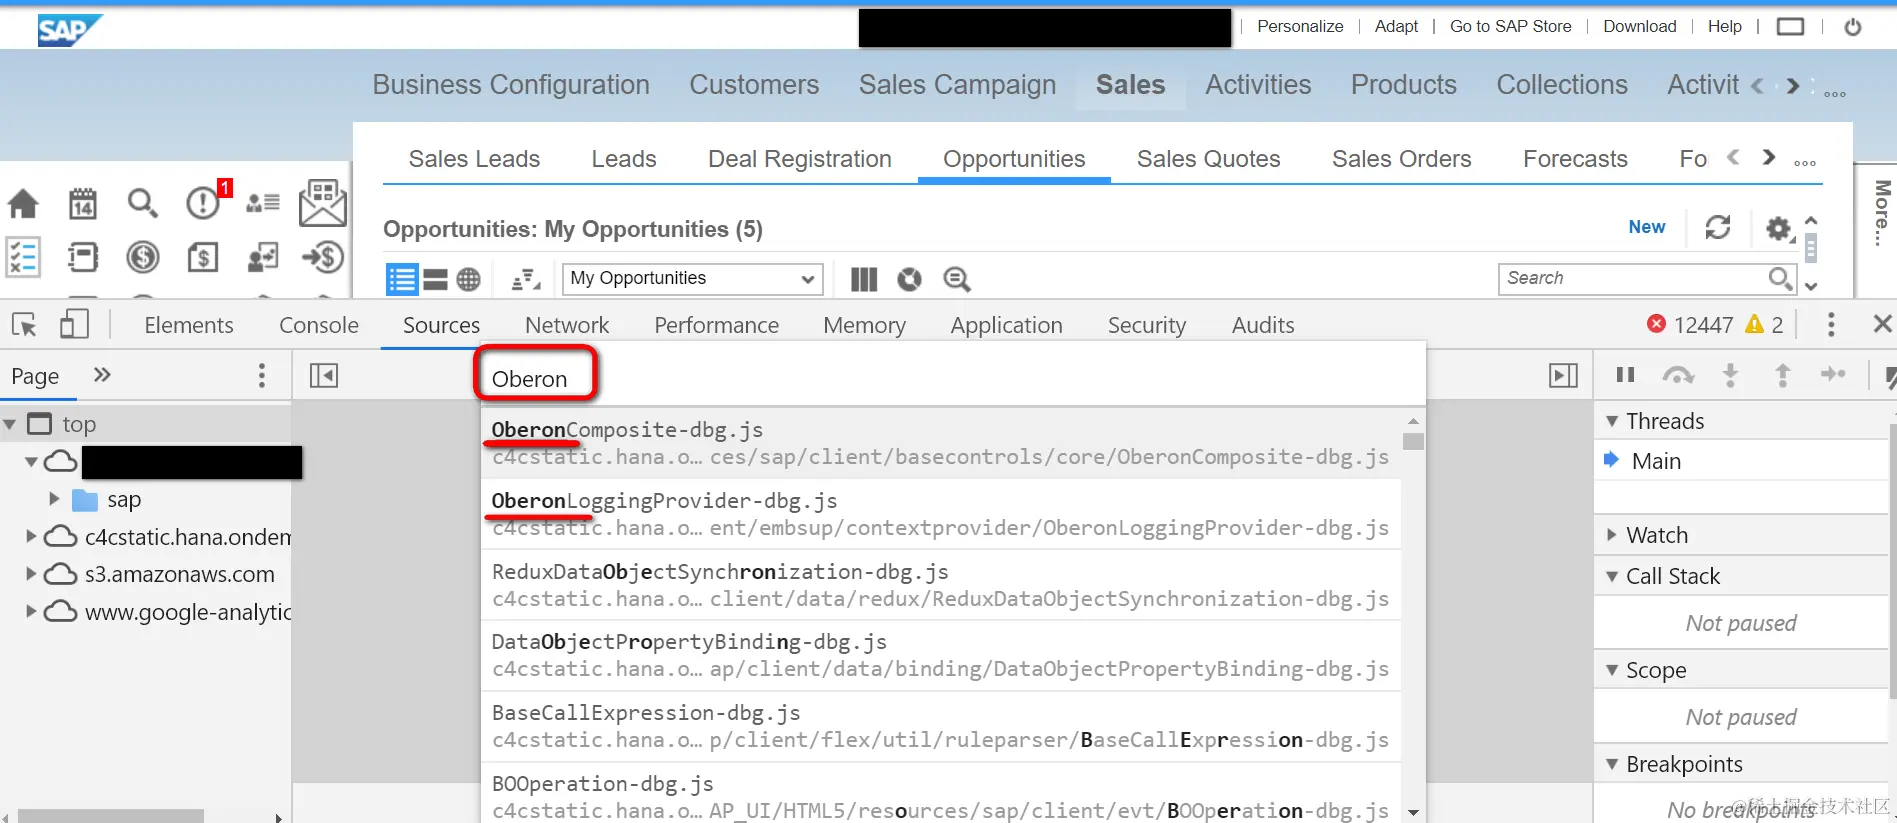The width and height of the screenshot is (1897, 823).
Task: Switch to the two-row card view icon
Action: coord(435,279)
